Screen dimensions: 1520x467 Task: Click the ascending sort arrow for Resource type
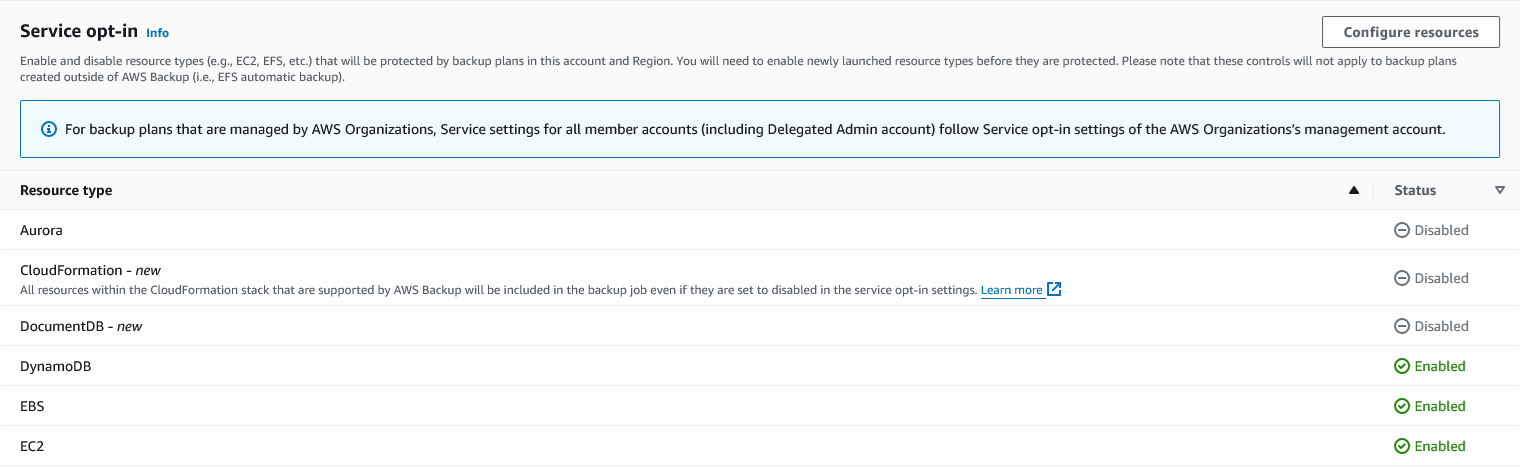click(1354, 190)
